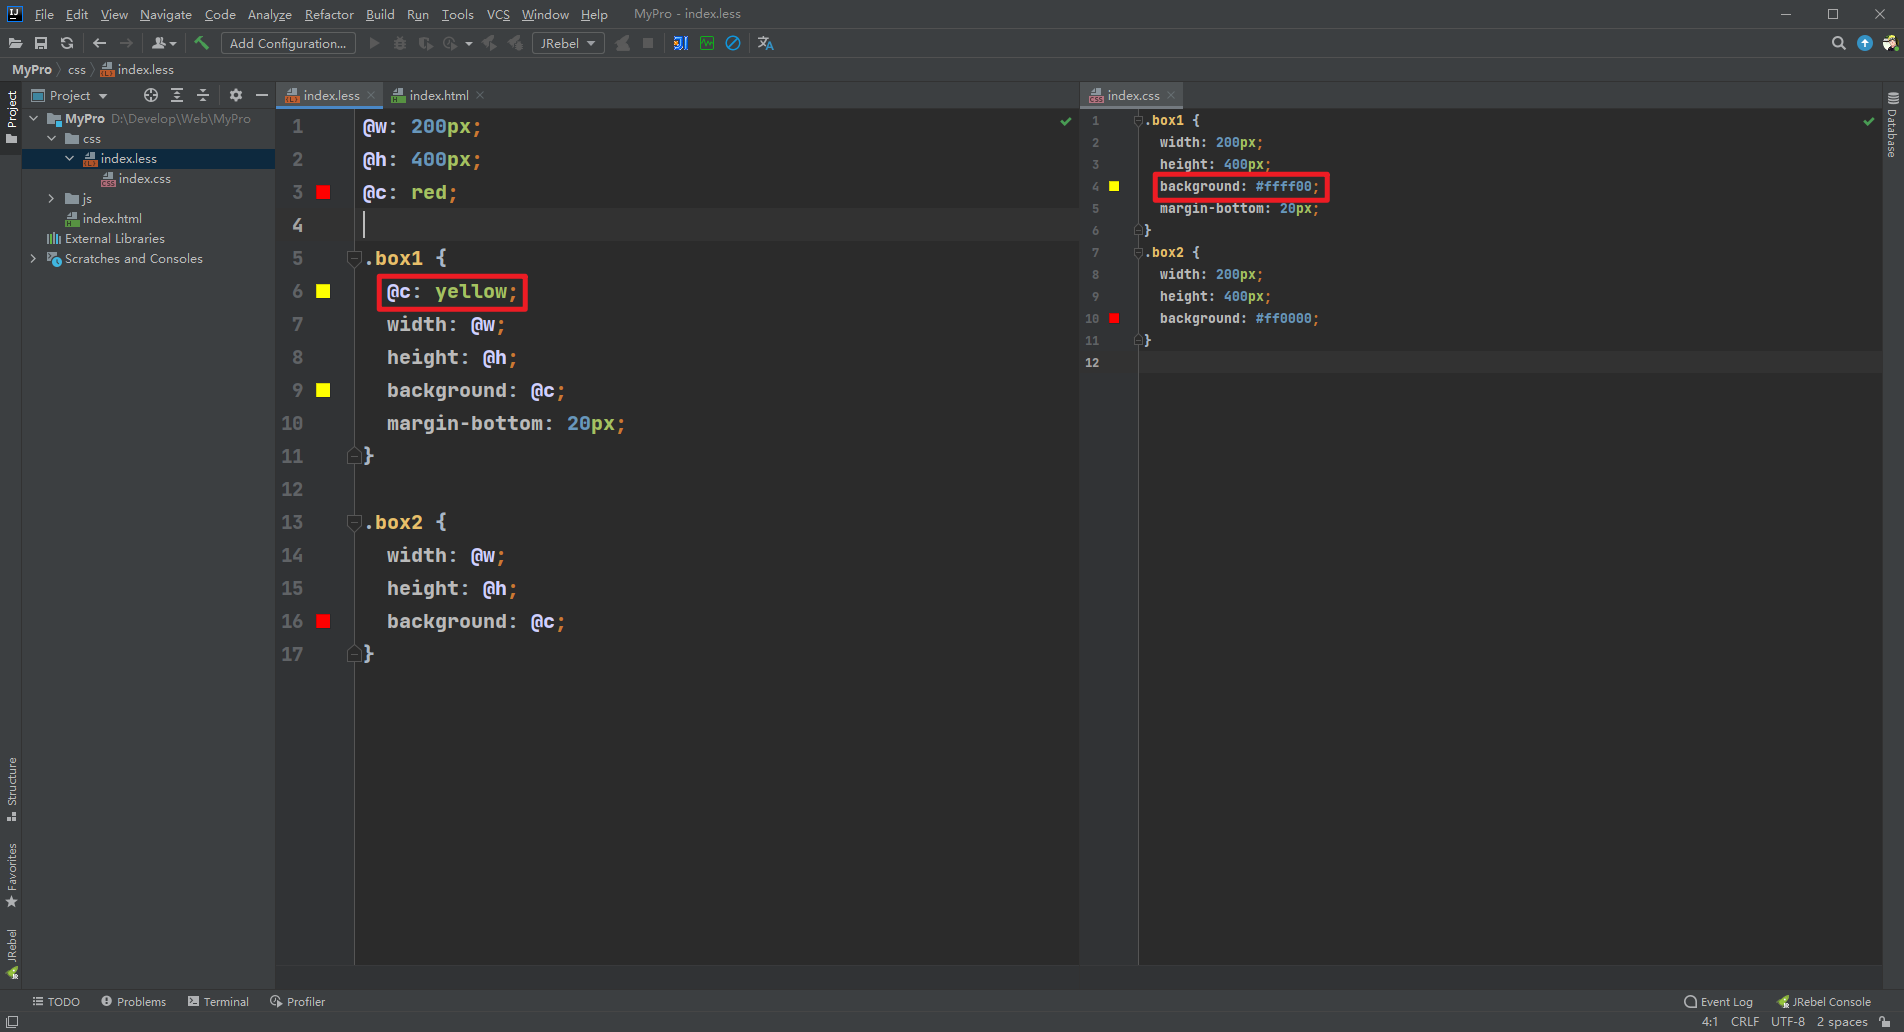
Task: Click the 4:1 caret position indicator
Action: (1710, 1021)
